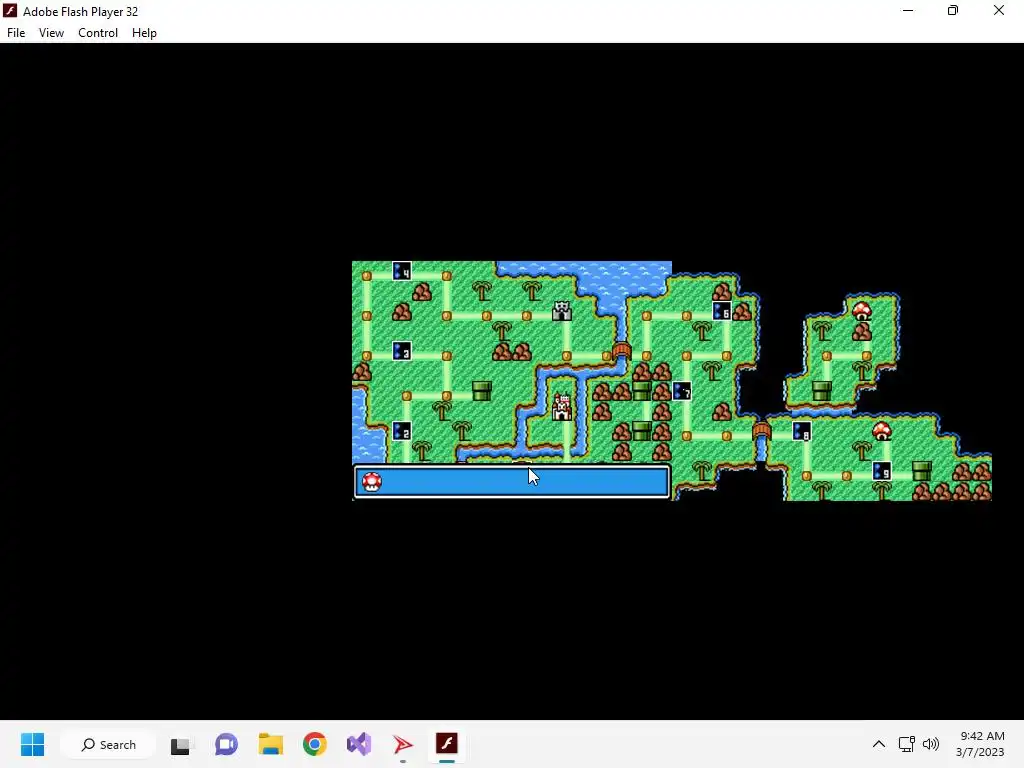Screen dimensions: 1024x768
Task: Click the mushroom icon in the blue bar
Action: coord(372,482)
